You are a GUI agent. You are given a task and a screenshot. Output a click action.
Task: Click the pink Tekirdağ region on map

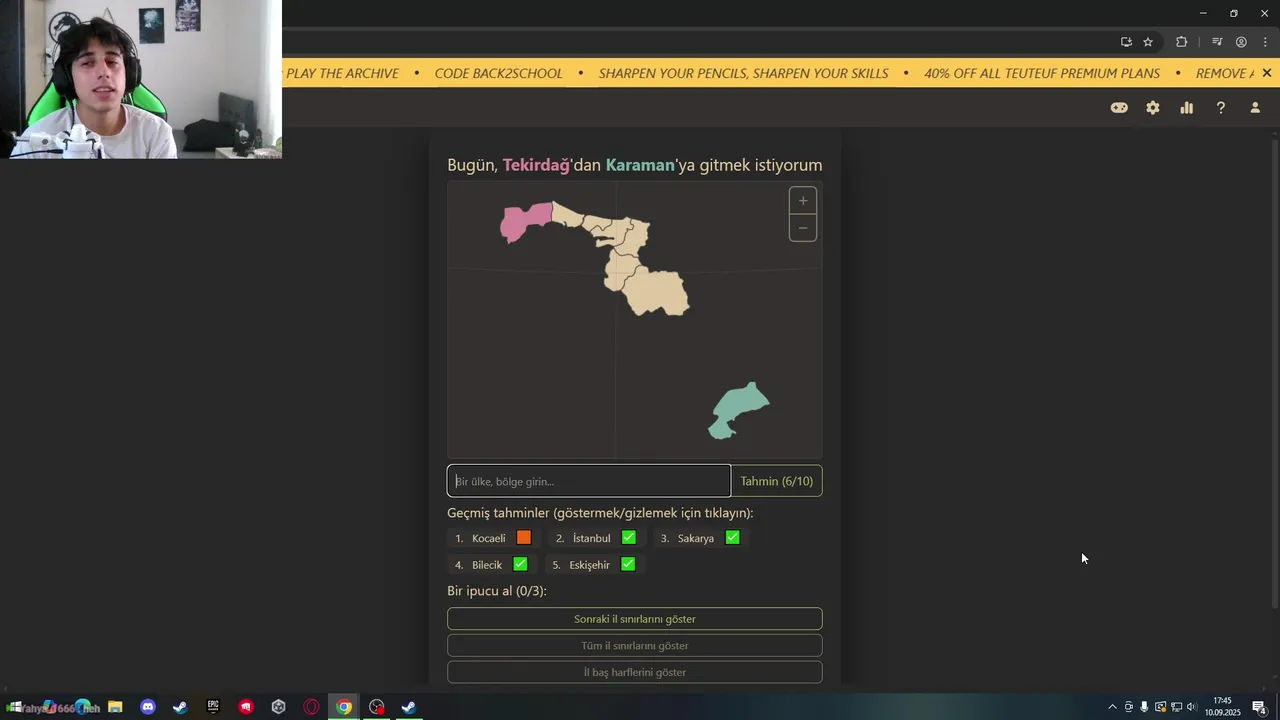click(522, 223)
